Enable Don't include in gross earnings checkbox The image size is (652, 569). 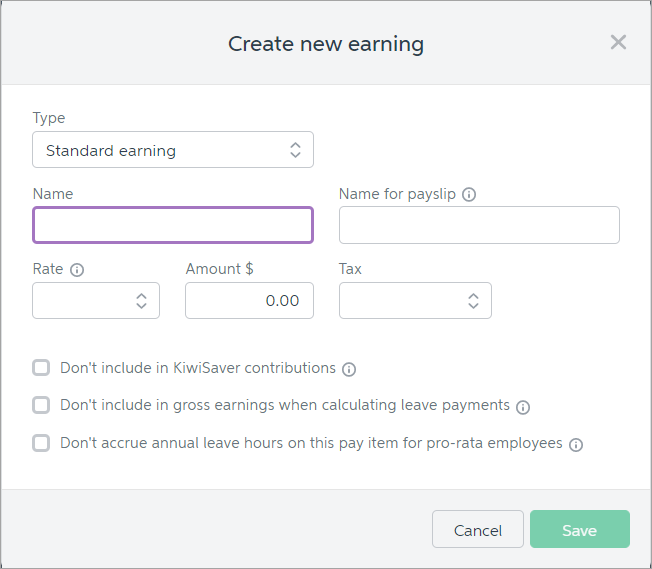[41, 405]
